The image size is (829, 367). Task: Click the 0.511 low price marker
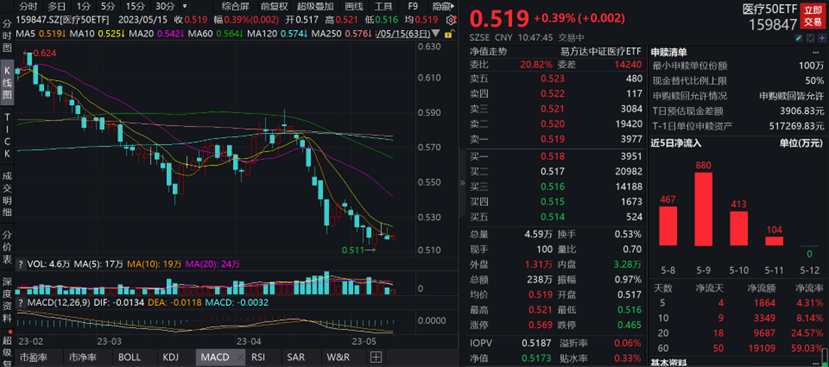pyautogui.click(x=353, y=250)
